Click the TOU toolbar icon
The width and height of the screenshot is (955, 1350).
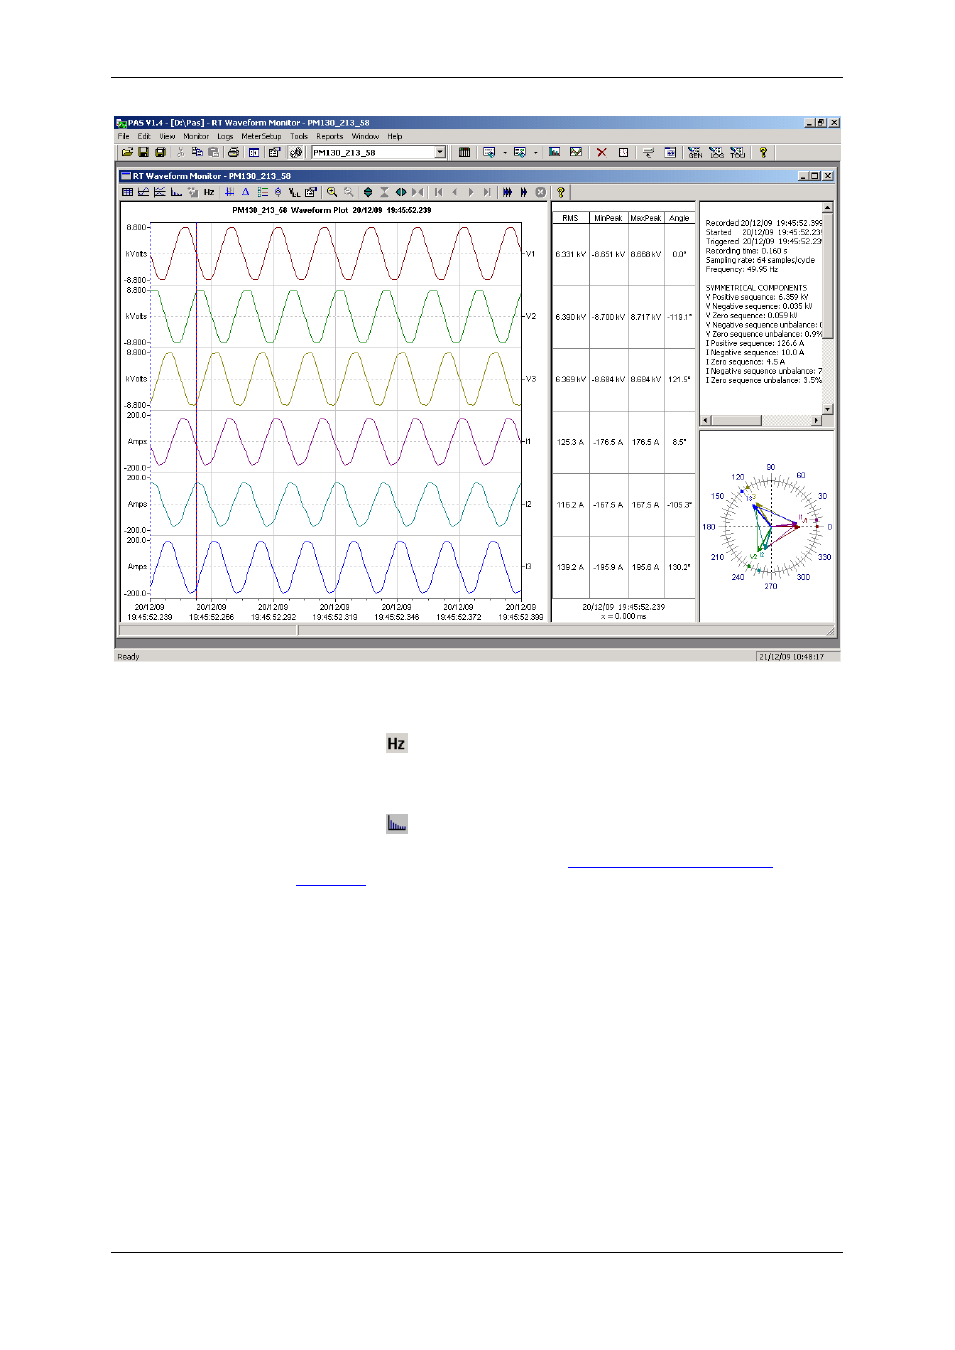coord(738,153)
